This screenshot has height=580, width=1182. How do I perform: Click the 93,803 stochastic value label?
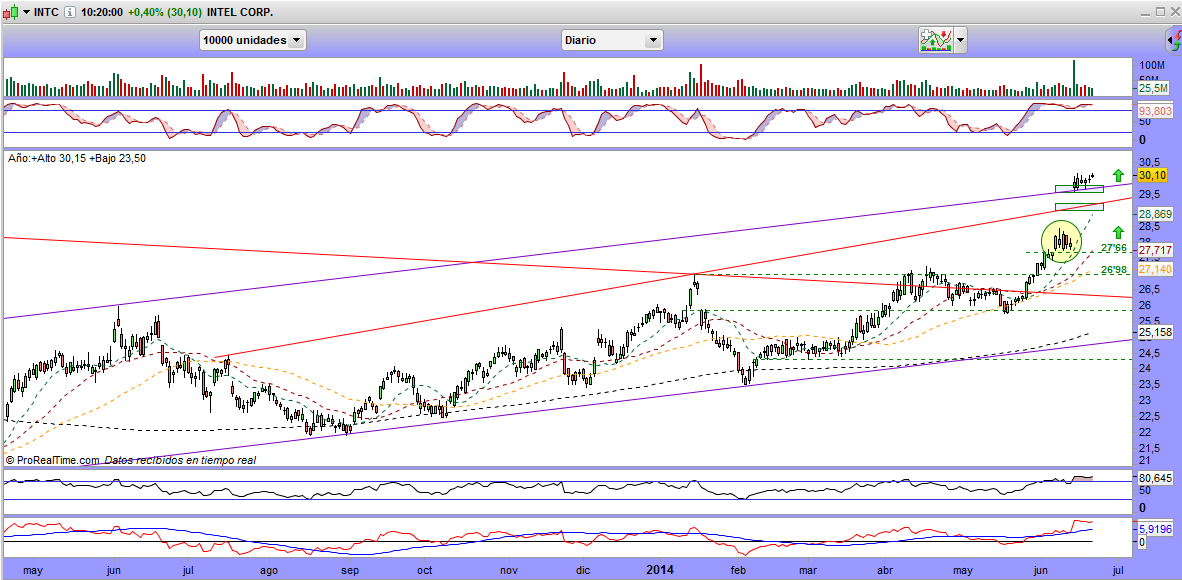click(x=1154, y=110)
